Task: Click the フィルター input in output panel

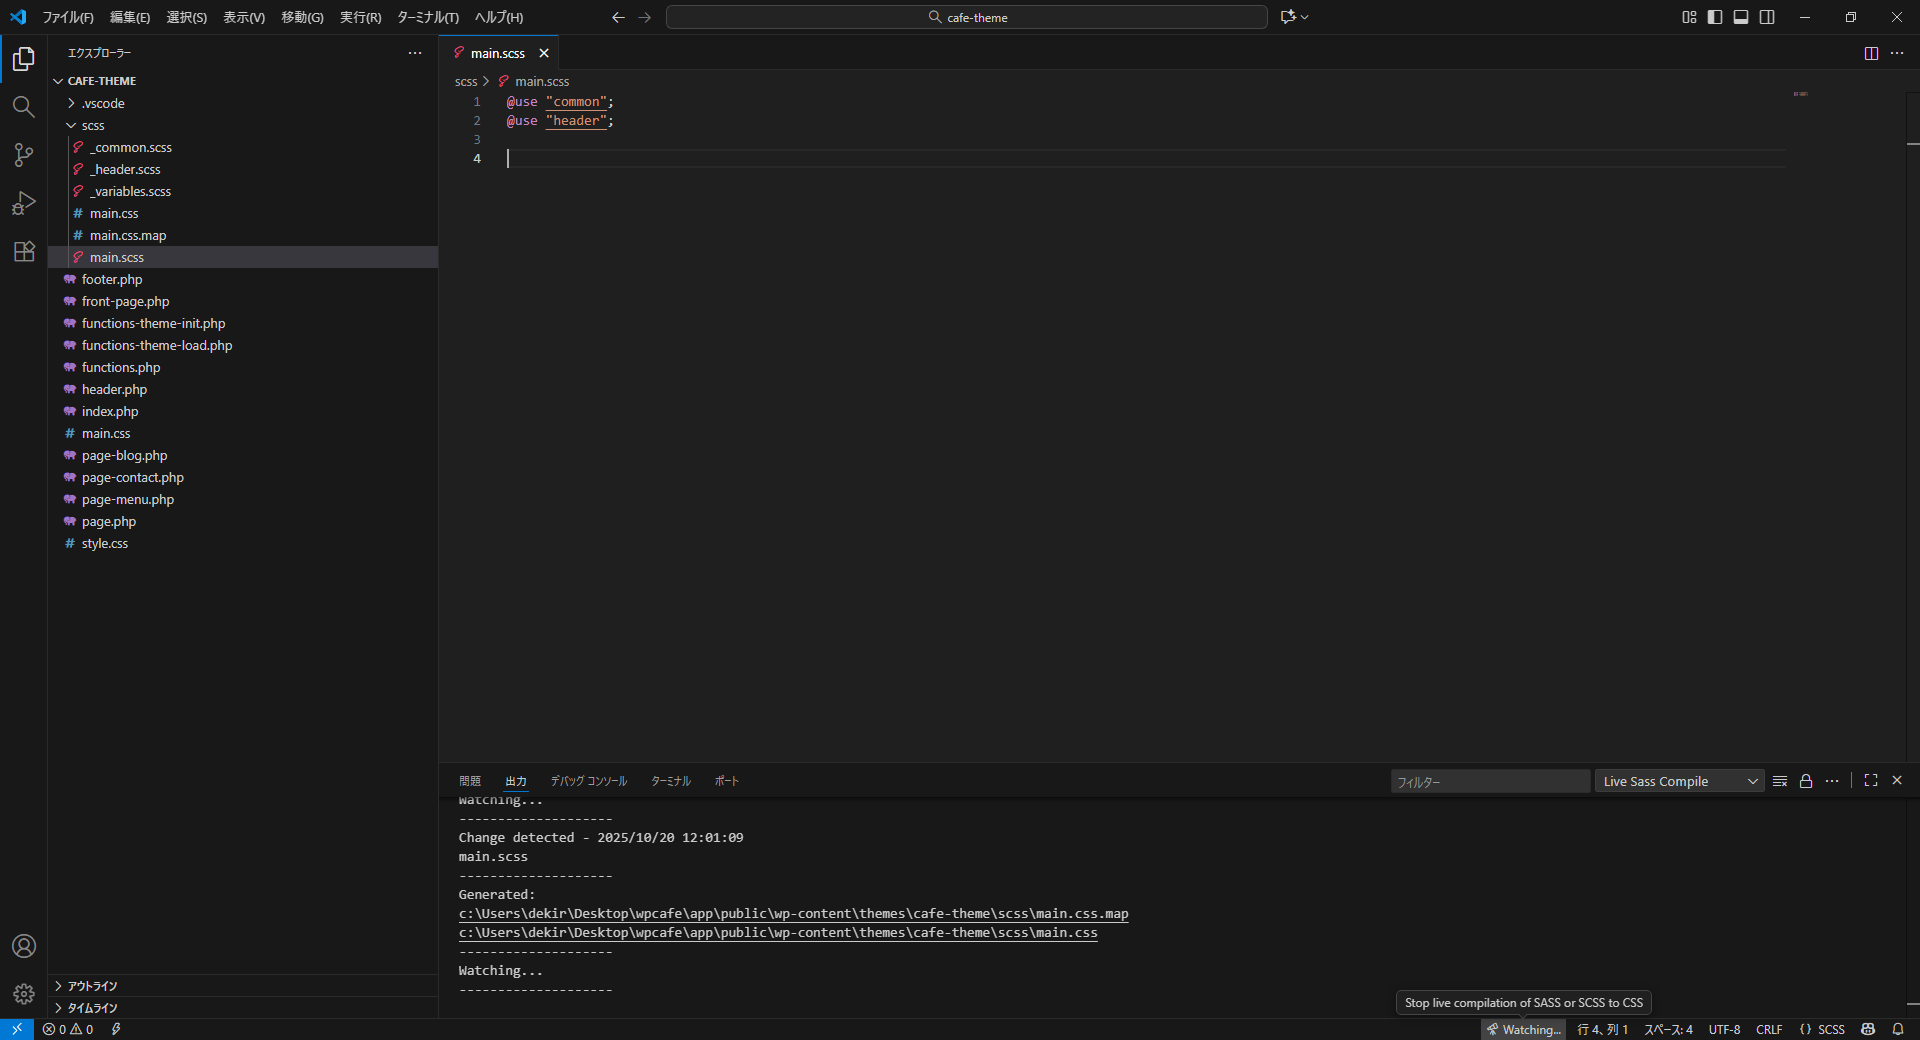Action: point(1489,781)
